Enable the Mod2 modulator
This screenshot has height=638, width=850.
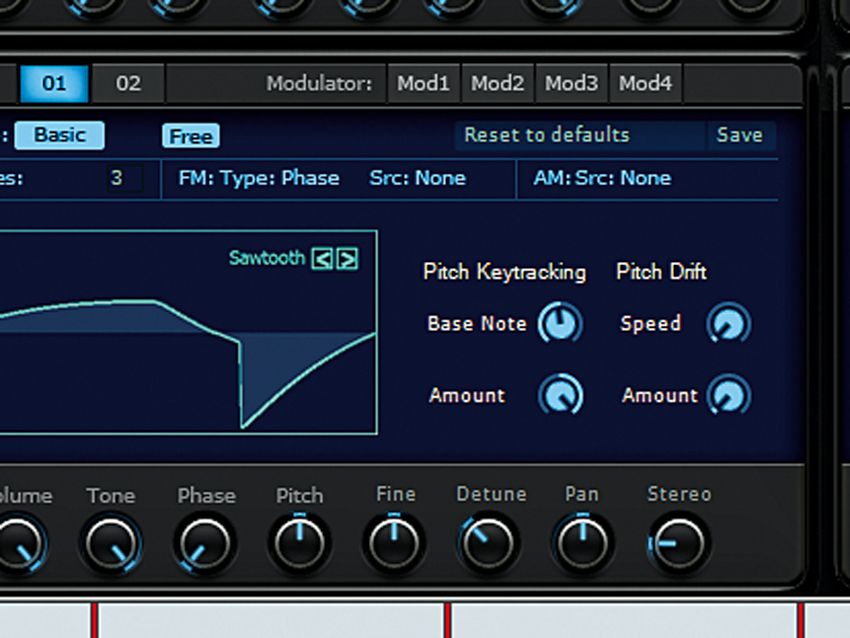(497, 84)
